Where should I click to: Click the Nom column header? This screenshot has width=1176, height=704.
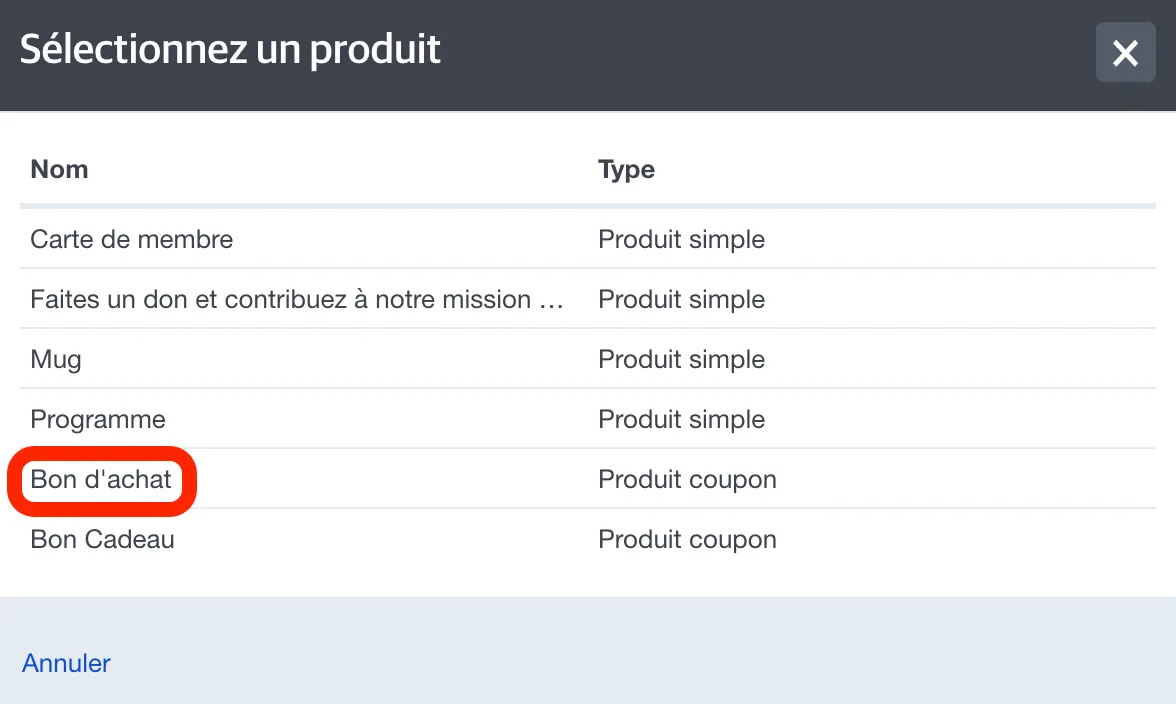point(59,169)
